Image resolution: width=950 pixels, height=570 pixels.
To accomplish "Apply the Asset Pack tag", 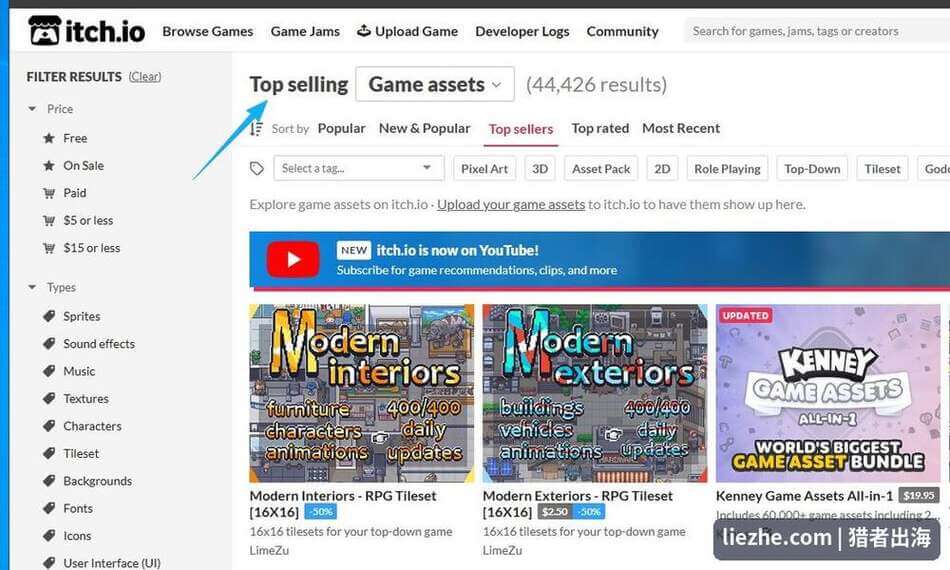I will click(601, 168).
